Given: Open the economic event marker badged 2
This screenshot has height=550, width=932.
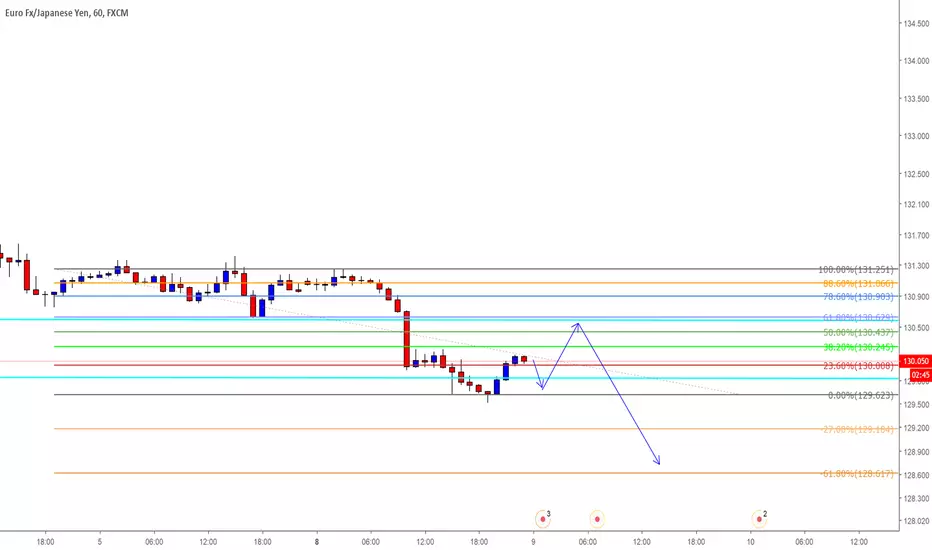Looking at the screenshot, I should tap(759, 519).
